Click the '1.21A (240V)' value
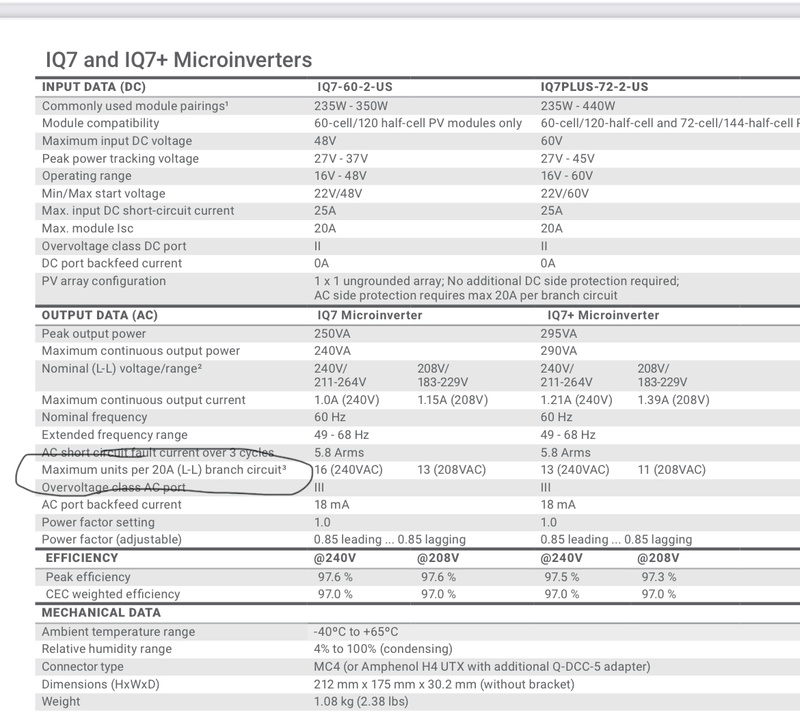This screenshot has height=711, width=800. (577, 400)
